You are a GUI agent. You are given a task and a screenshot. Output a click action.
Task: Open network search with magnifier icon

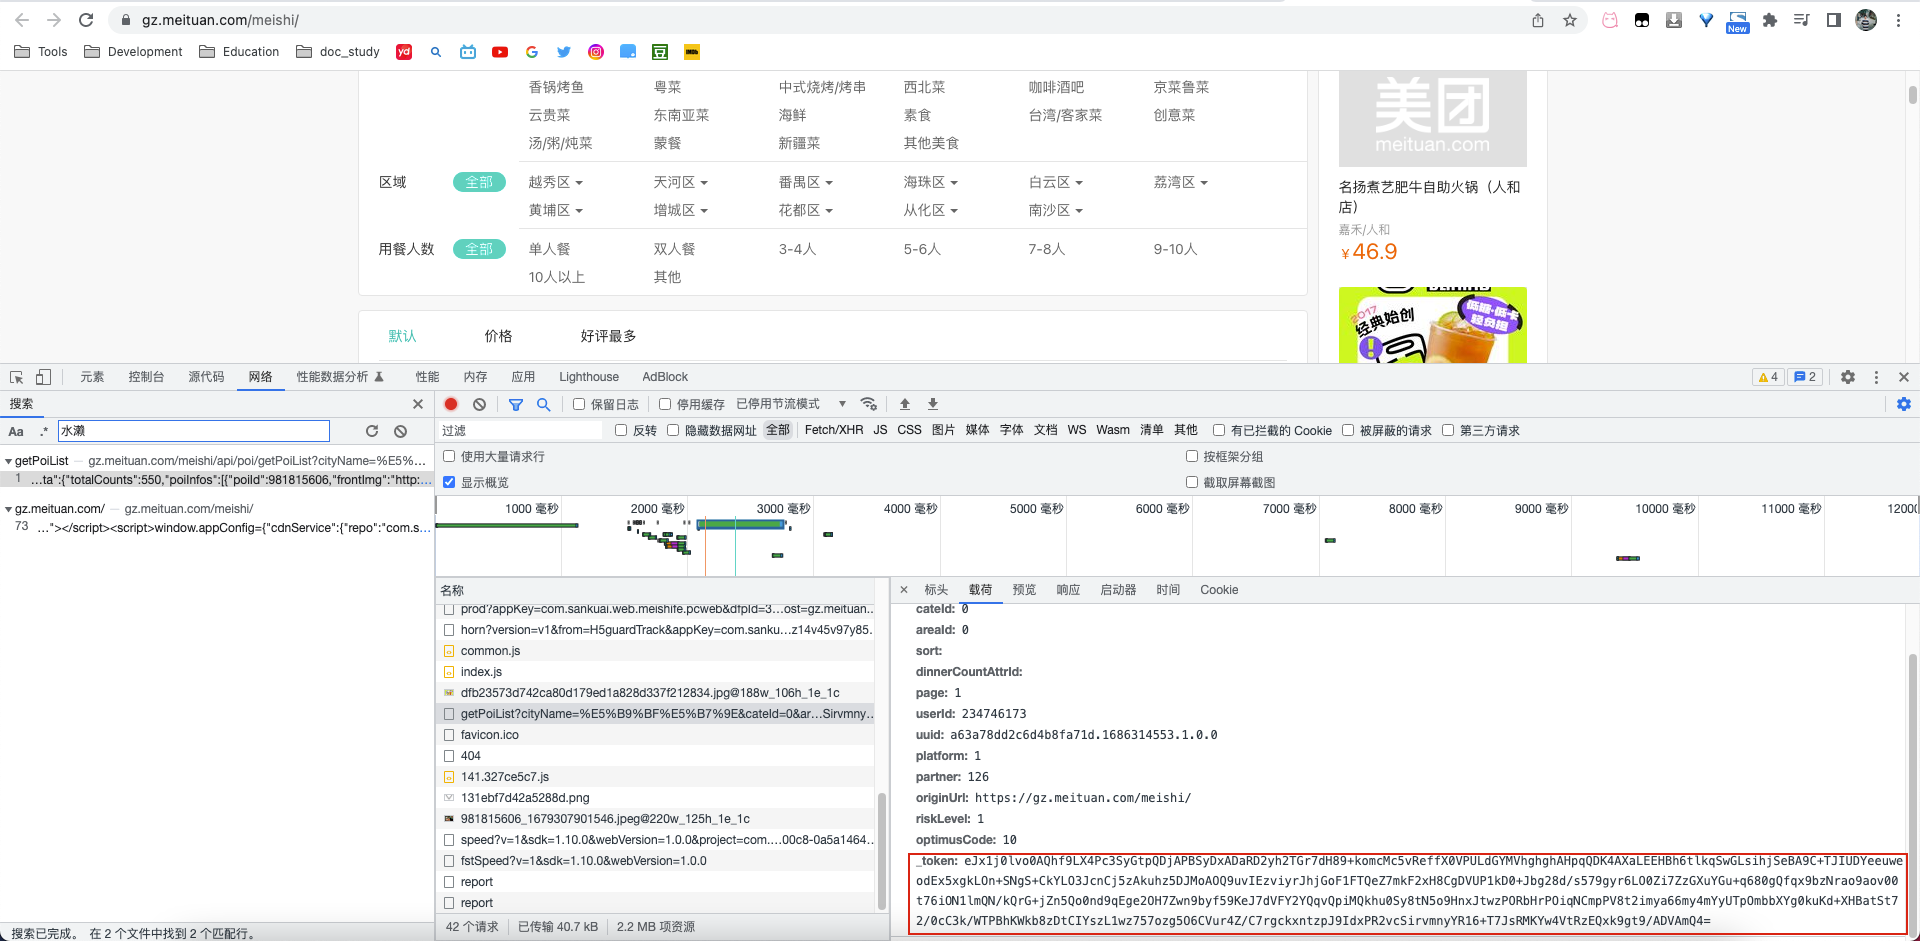pyautogui.click(x=544, y=404)
